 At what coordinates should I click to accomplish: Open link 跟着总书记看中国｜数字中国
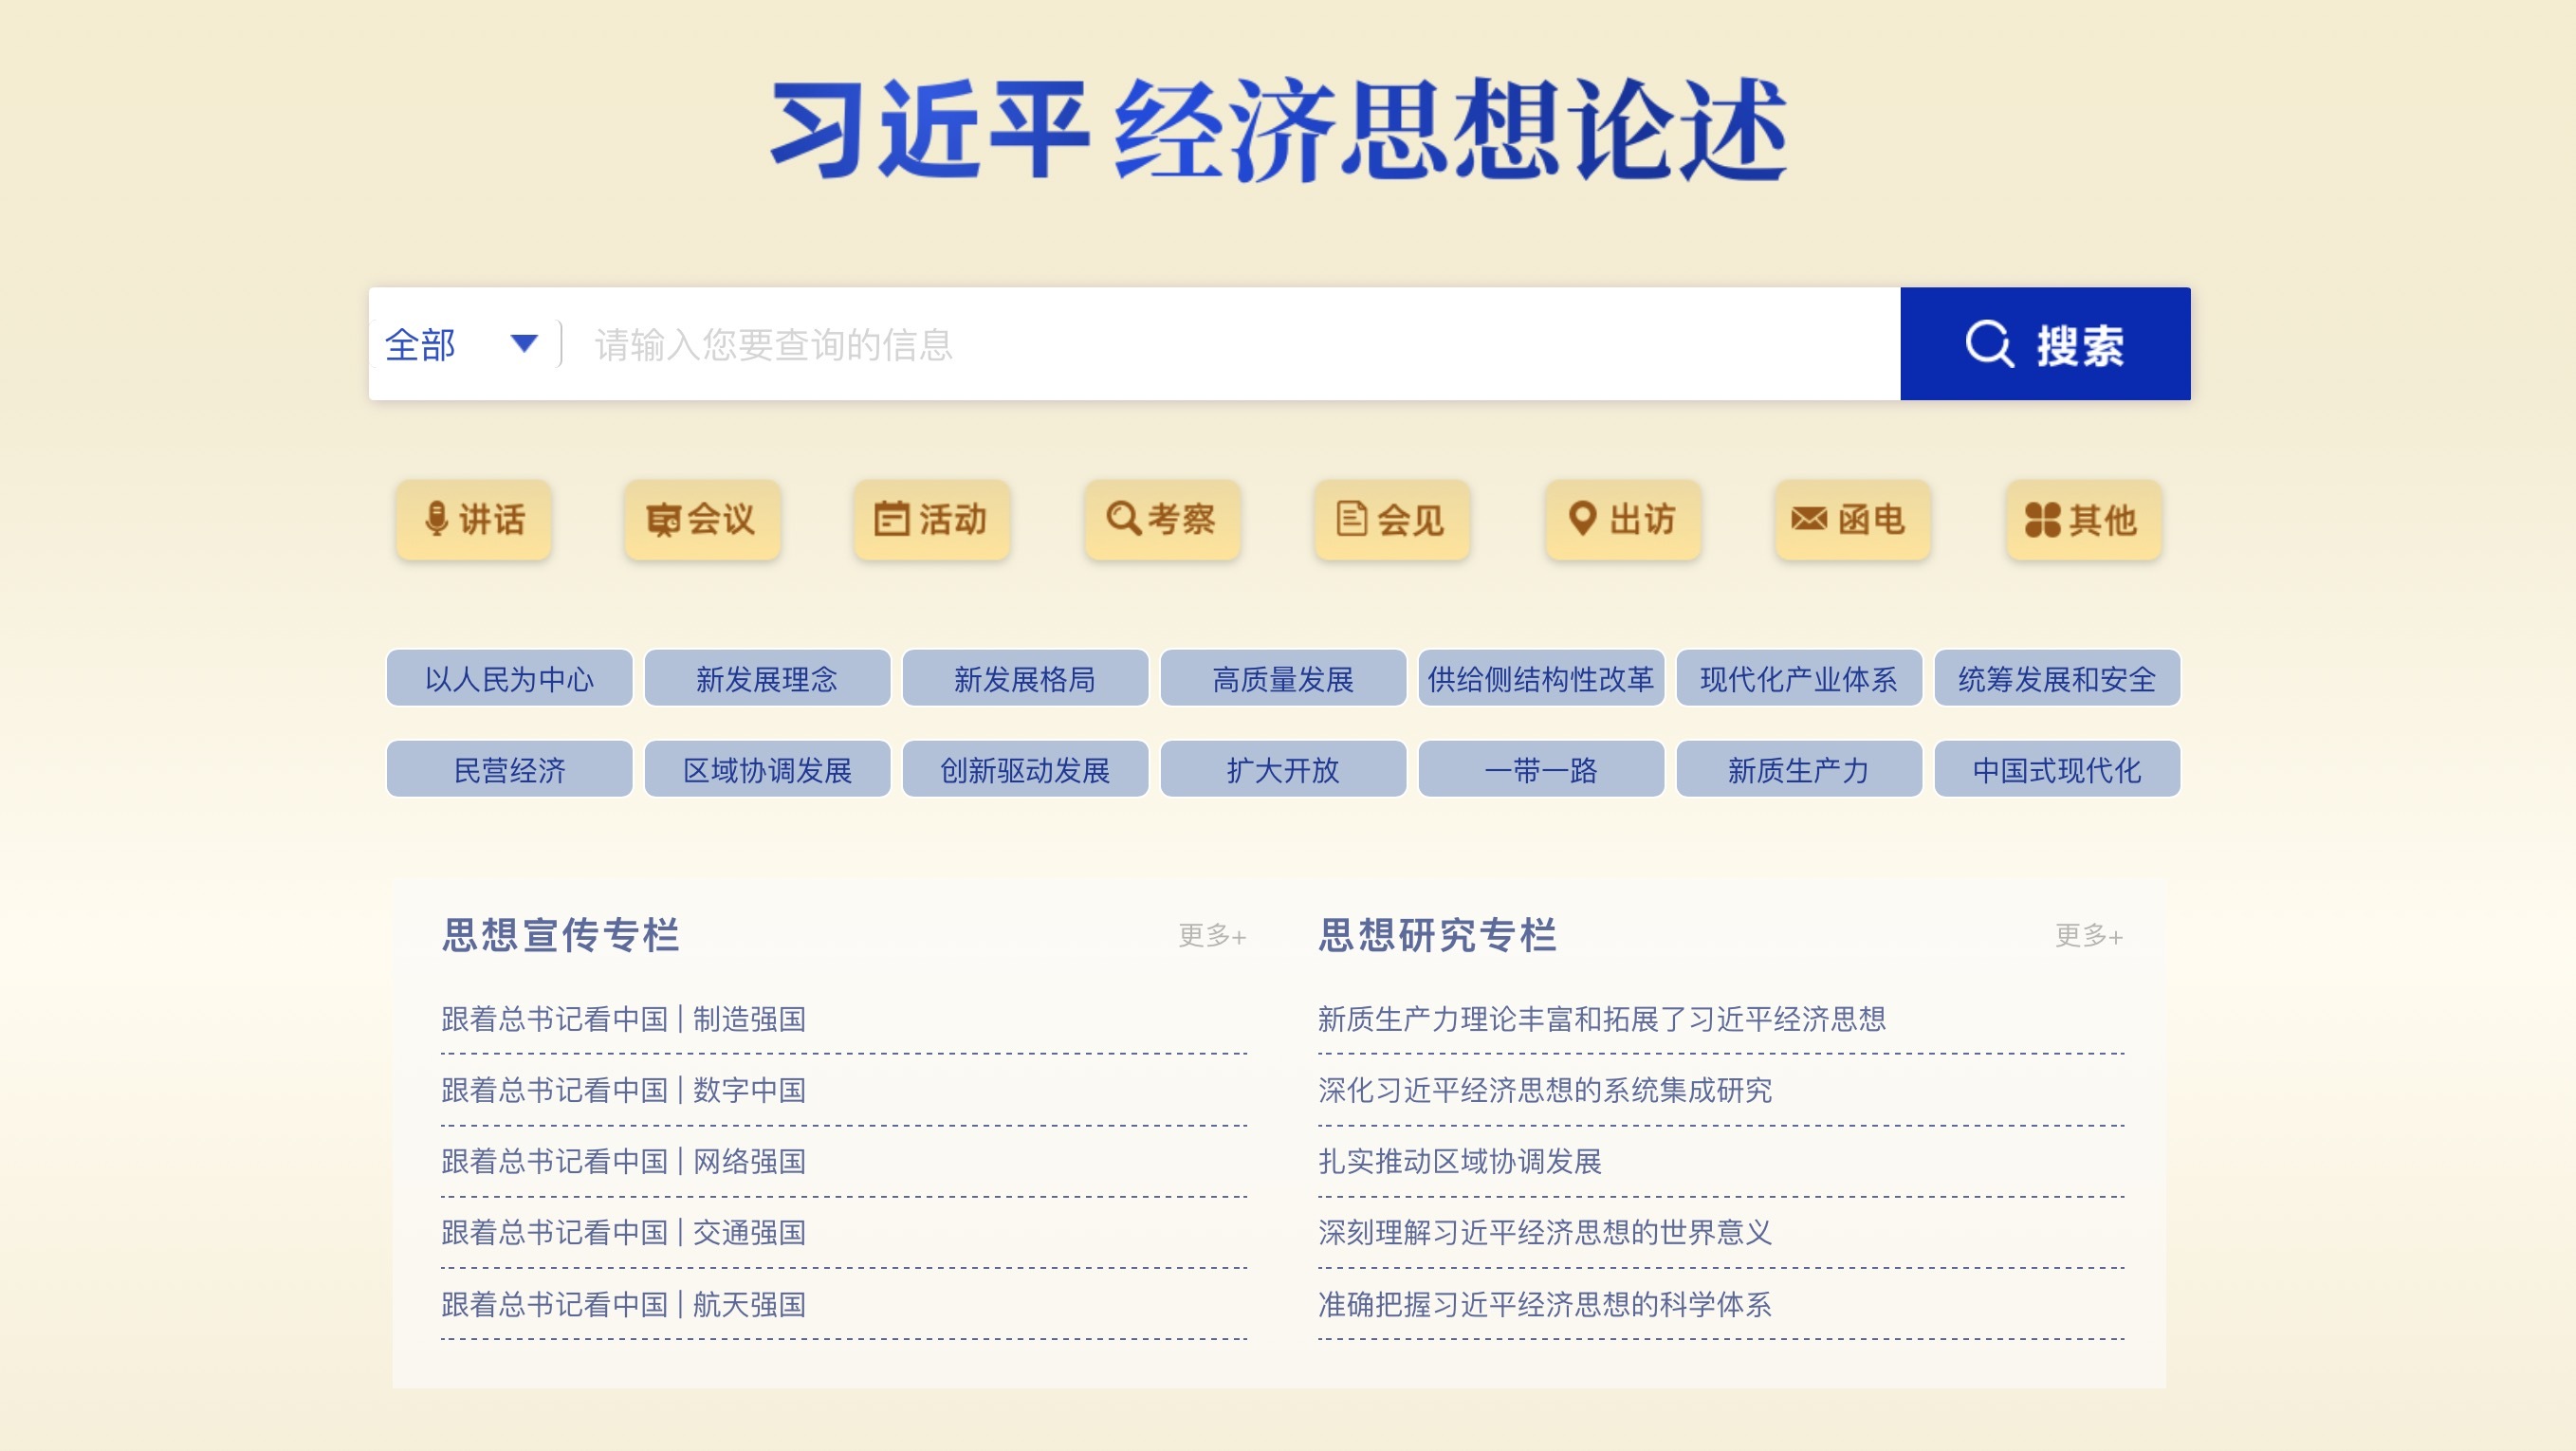tap(624, 1090)
